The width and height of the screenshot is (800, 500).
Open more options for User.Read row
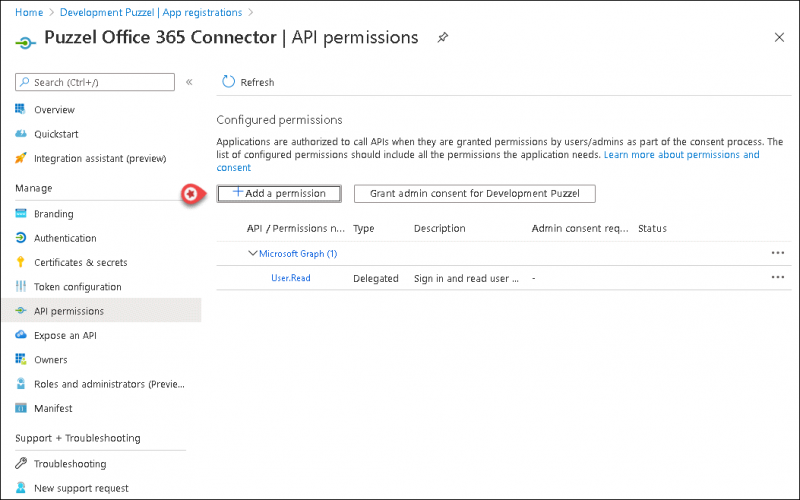click(x=778, y=277)
